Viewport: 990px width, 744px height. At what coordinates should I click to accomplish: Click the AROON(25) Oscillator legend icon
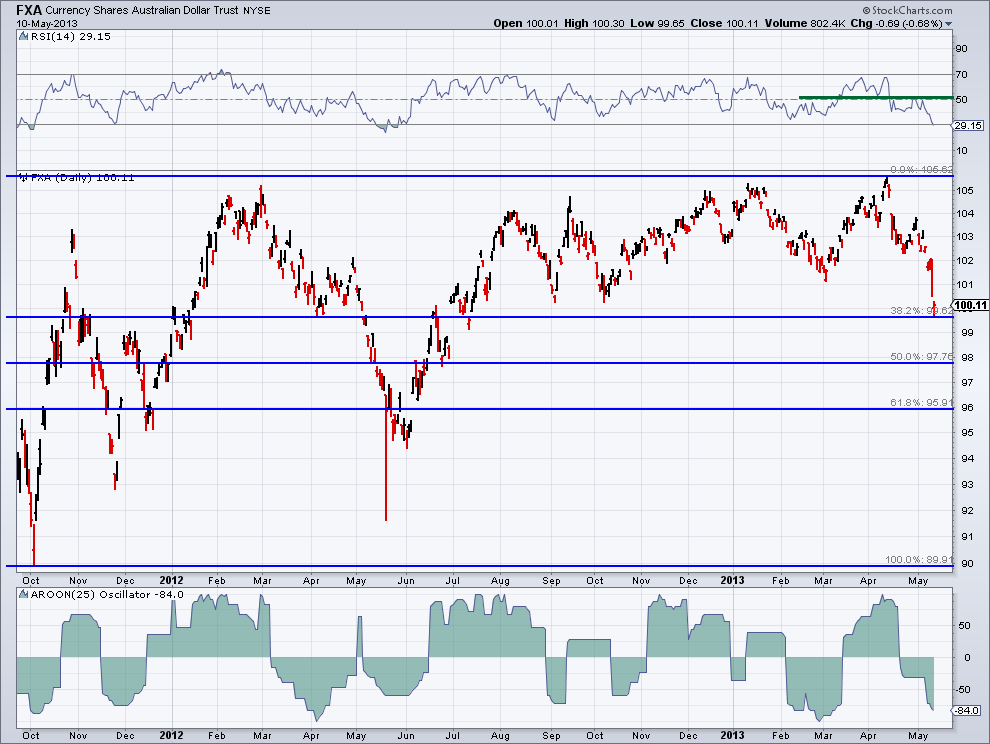(x=22, y=597)
